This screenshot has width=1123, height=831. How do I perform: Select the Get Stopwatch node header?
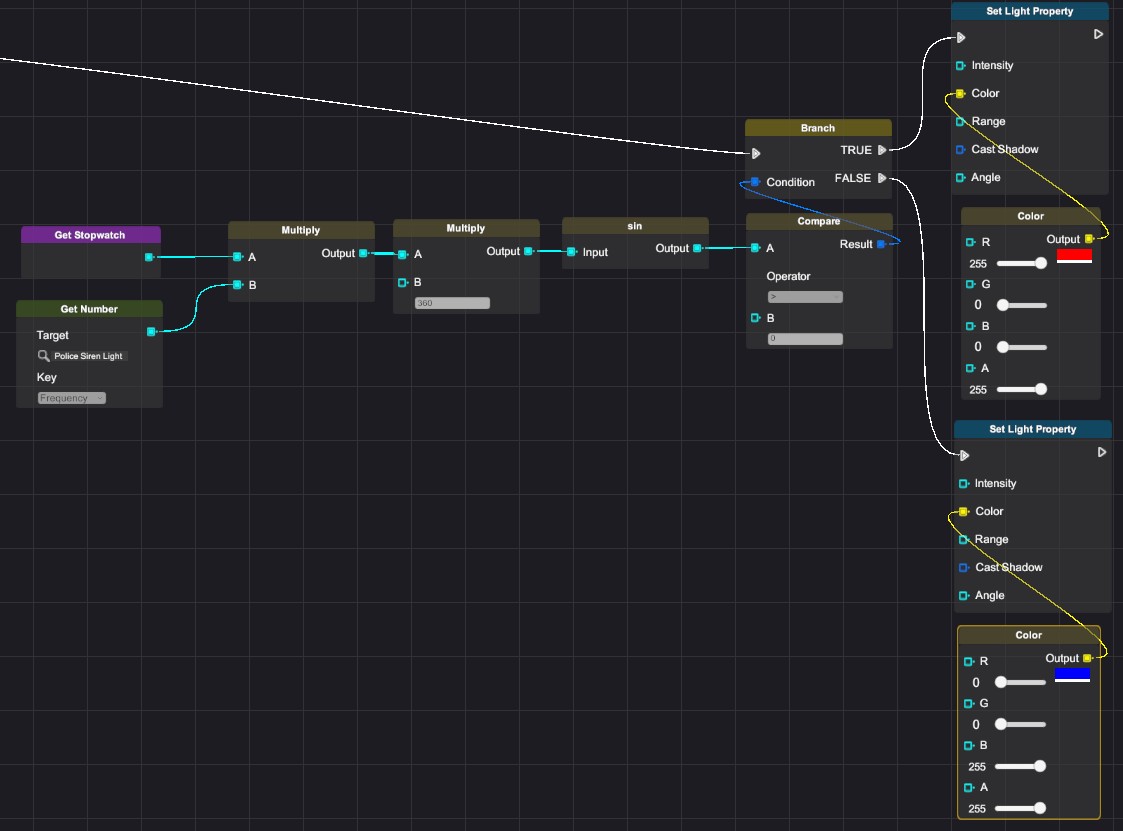[91, 235]
